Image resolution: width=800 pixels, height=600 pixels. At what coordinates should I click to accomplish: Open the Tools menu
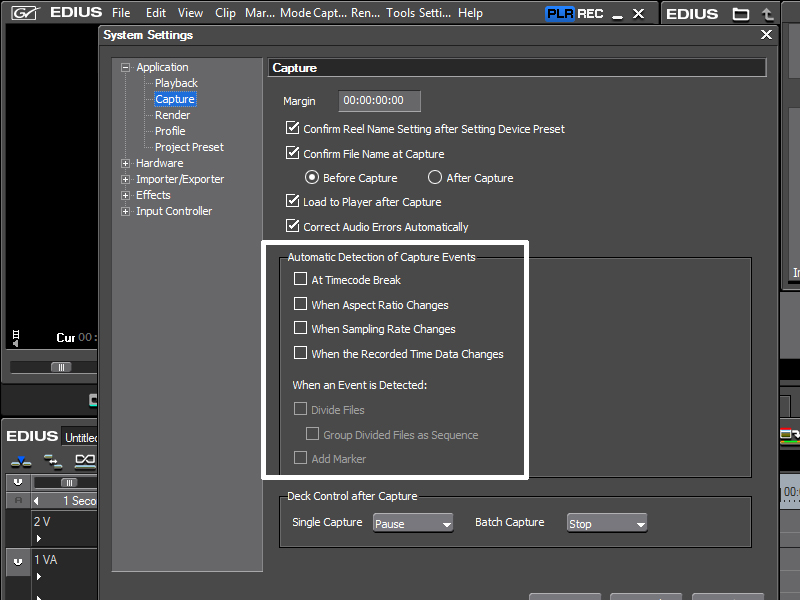(401, 13)
